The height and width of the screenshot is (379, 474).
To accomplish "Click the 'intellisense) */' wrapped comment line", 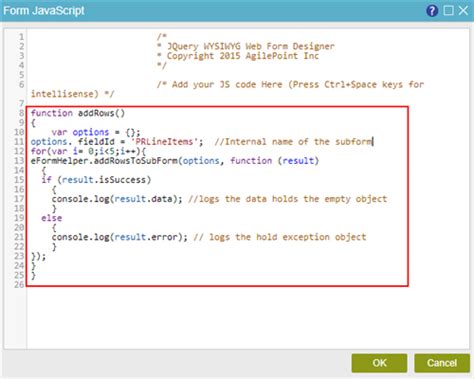I will coord(73,94).
